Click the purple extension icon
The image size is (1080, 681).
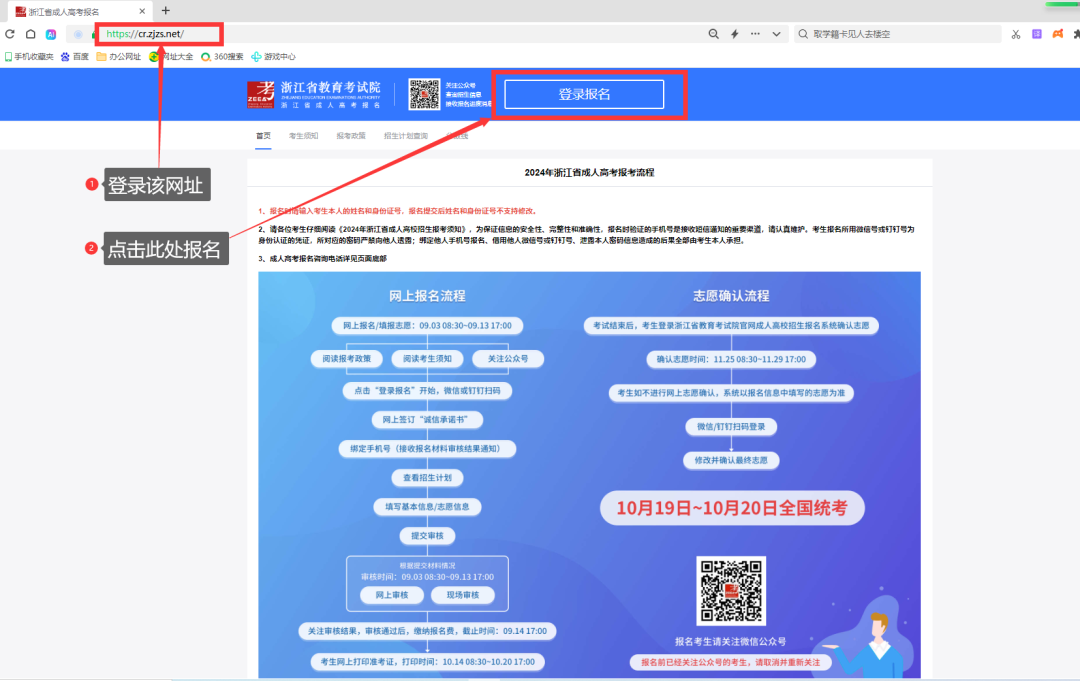(1037, 34)
